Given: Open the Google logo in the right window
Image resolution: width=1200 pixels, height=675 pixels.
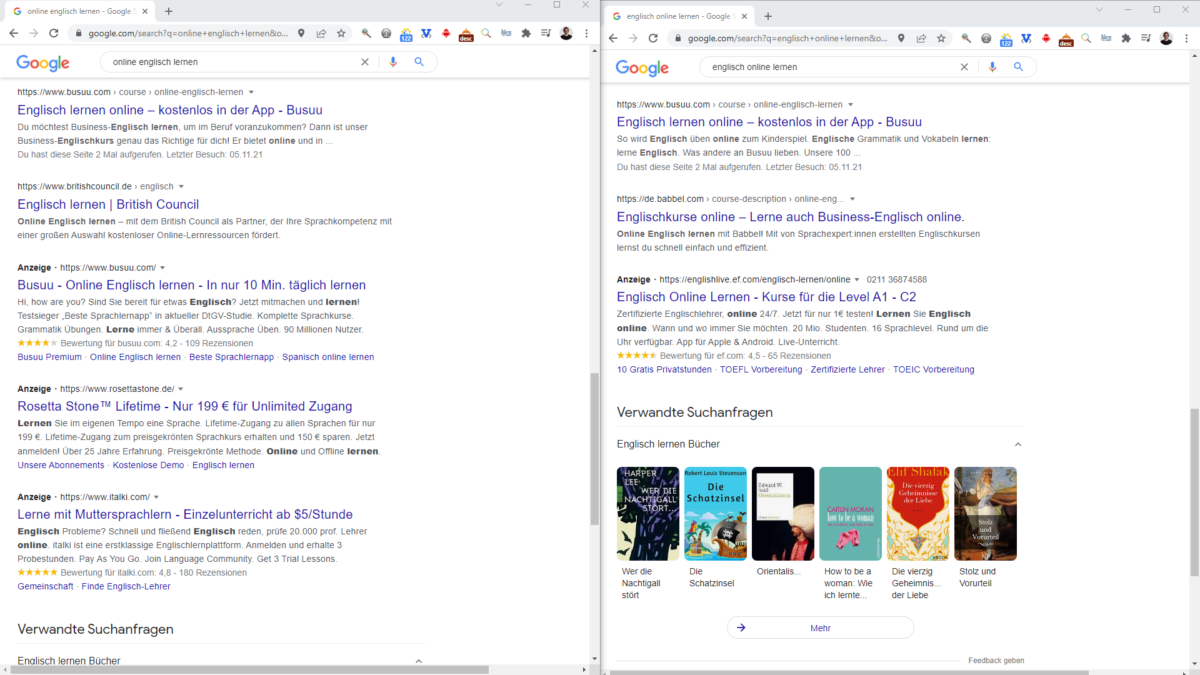Looking at the screenshot, I should tap(642, 68).
